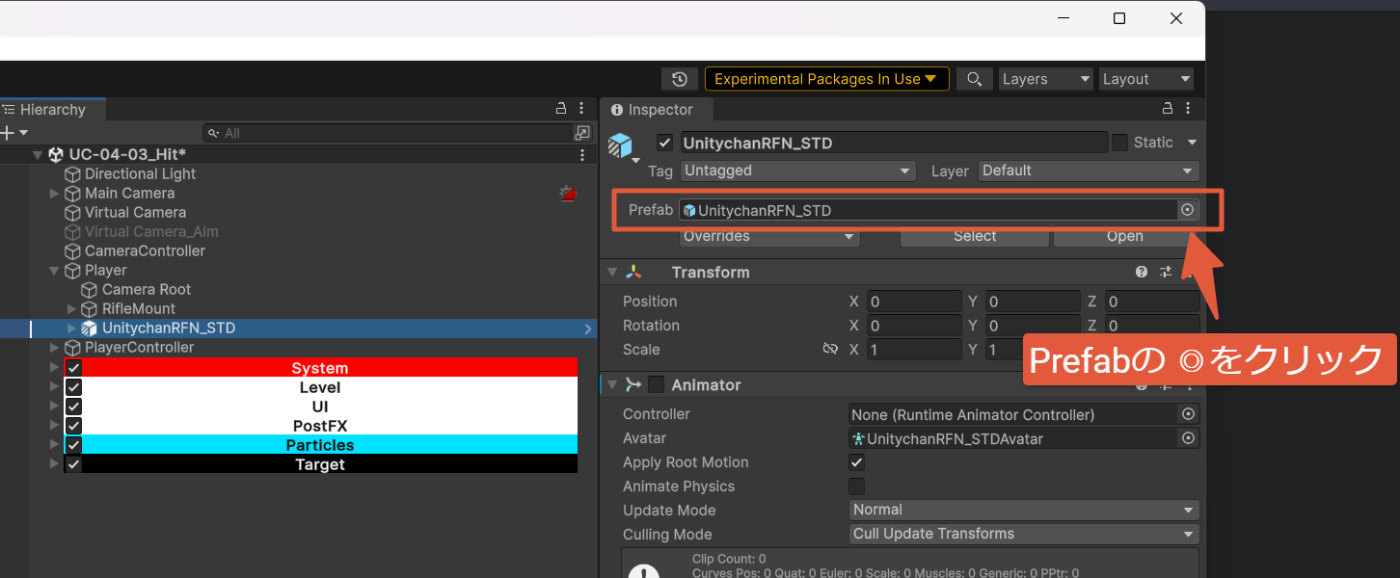Open the Culling Mode dropdown
Viewport: 1400px width, 578px height.
[x=1023, y=534]
